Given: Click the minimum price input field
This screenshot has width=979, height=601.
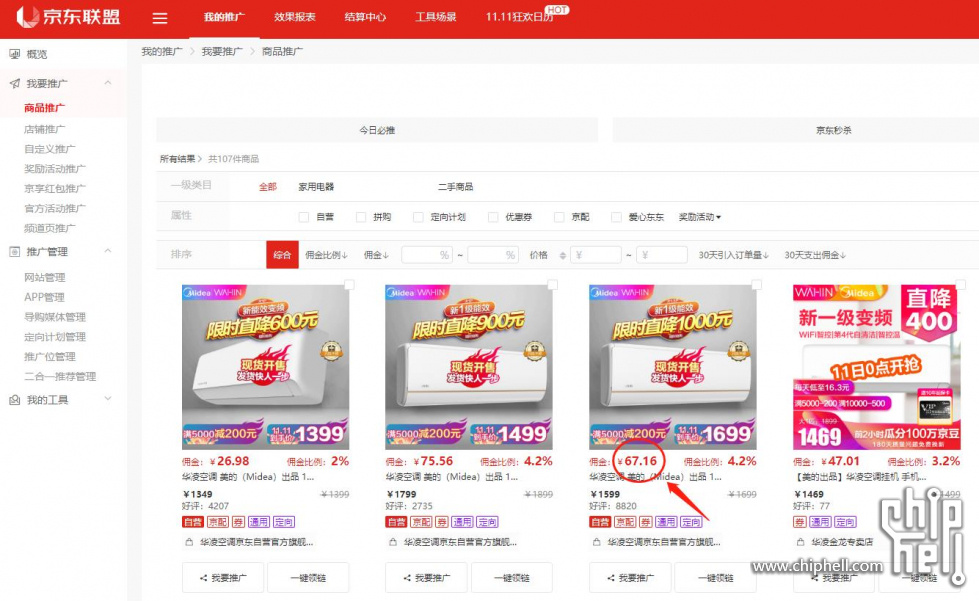Looking at the screenshot, I should (596, 255).
